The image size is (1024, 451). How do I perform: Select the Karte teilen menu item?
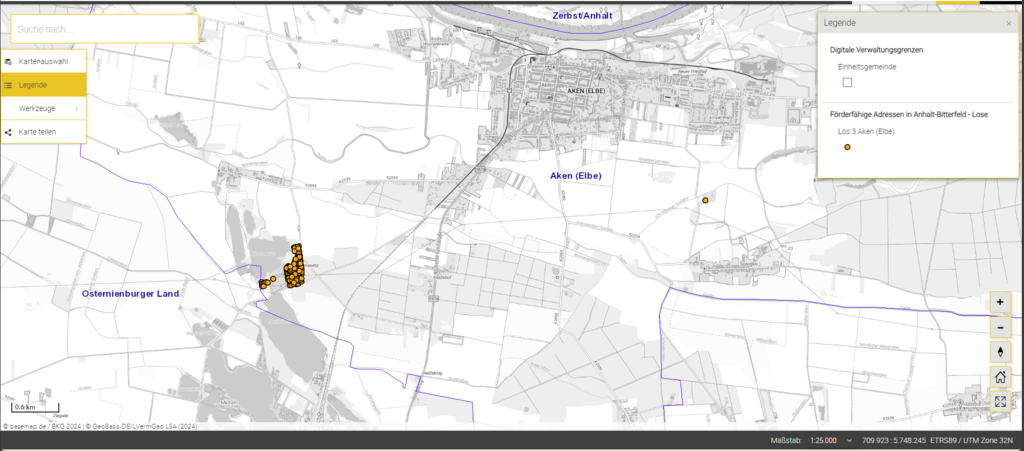(37, 132)
